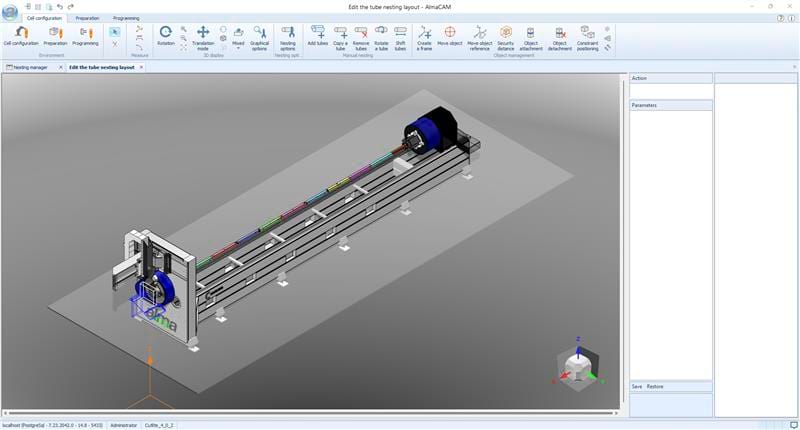
Task: Activate Translation mode
Action: click(x=203, y=36)
